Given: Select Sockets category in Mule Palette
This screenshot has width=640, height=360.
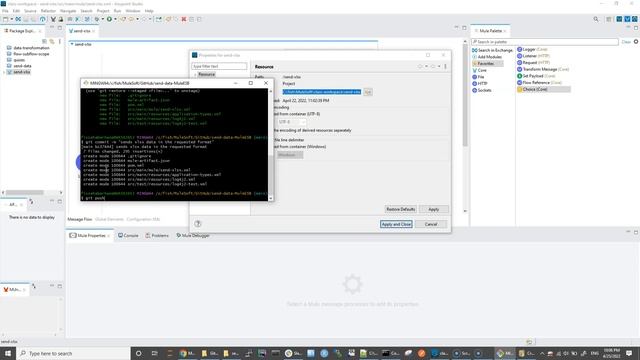Looking at the screenshot, I should [x=482, y=90].
